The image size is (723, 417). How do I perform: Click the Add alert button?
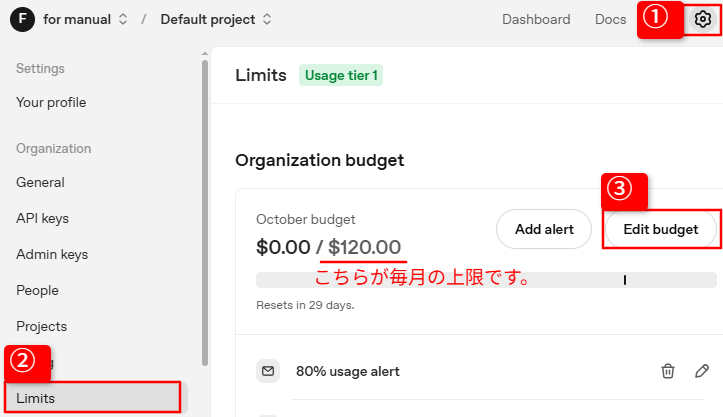tap(544, 229)
